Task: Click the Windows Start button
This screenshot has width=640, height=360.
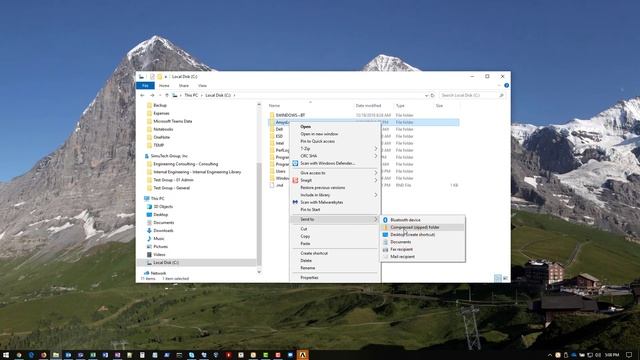Action: click(x=6, y=355)
